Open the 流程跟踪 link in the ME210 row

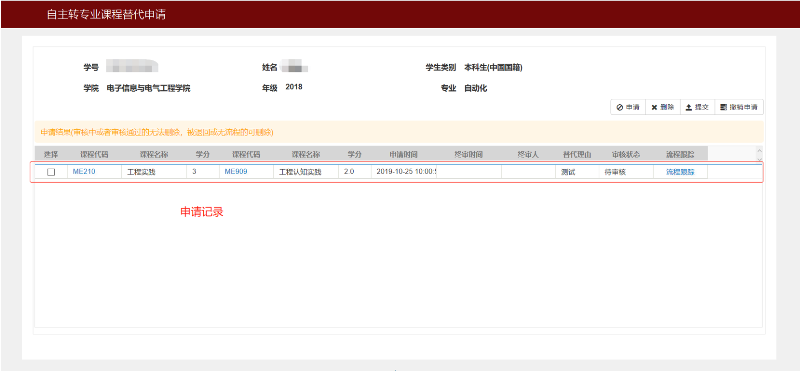pos(680,172)
